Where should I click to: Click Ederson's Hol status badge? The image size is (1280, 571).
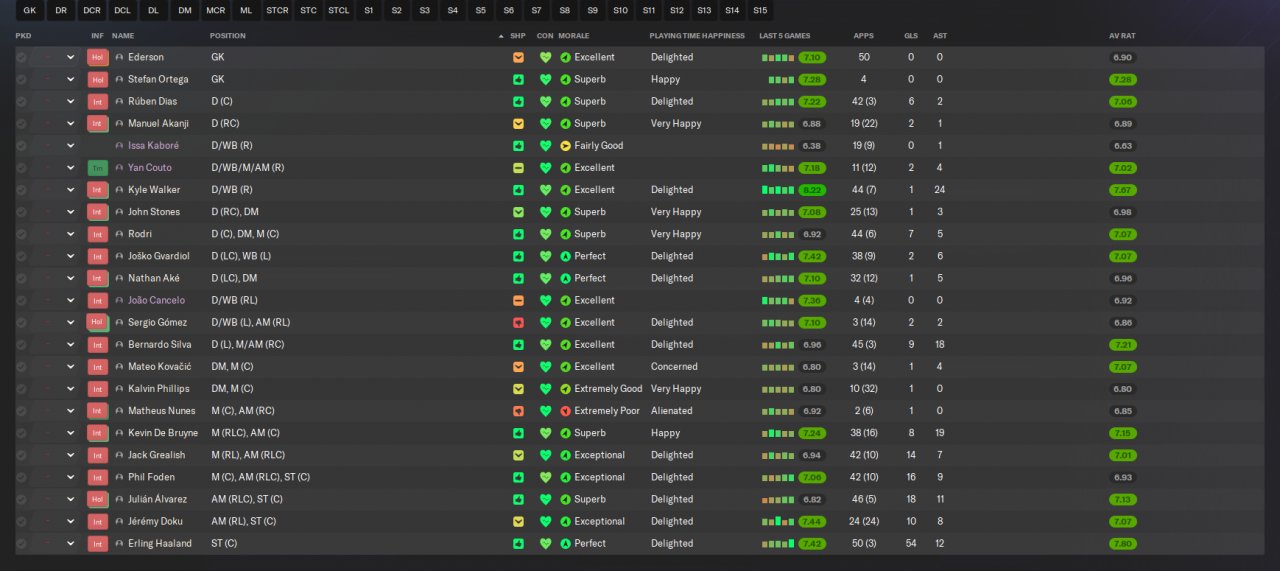point(97,57)
